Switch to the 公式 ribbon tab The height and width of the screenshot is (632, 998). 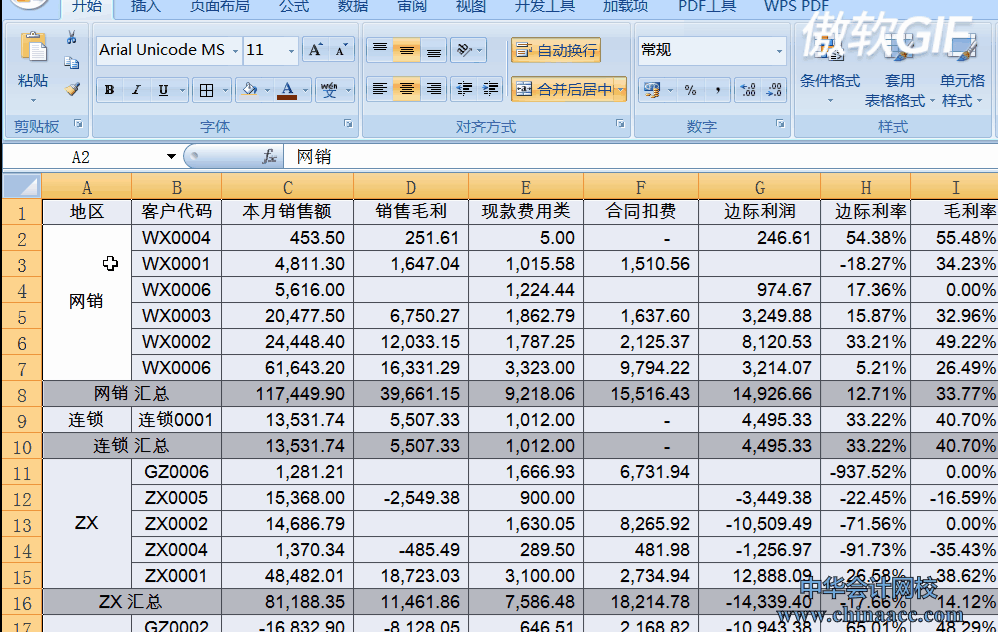point(294,6)
